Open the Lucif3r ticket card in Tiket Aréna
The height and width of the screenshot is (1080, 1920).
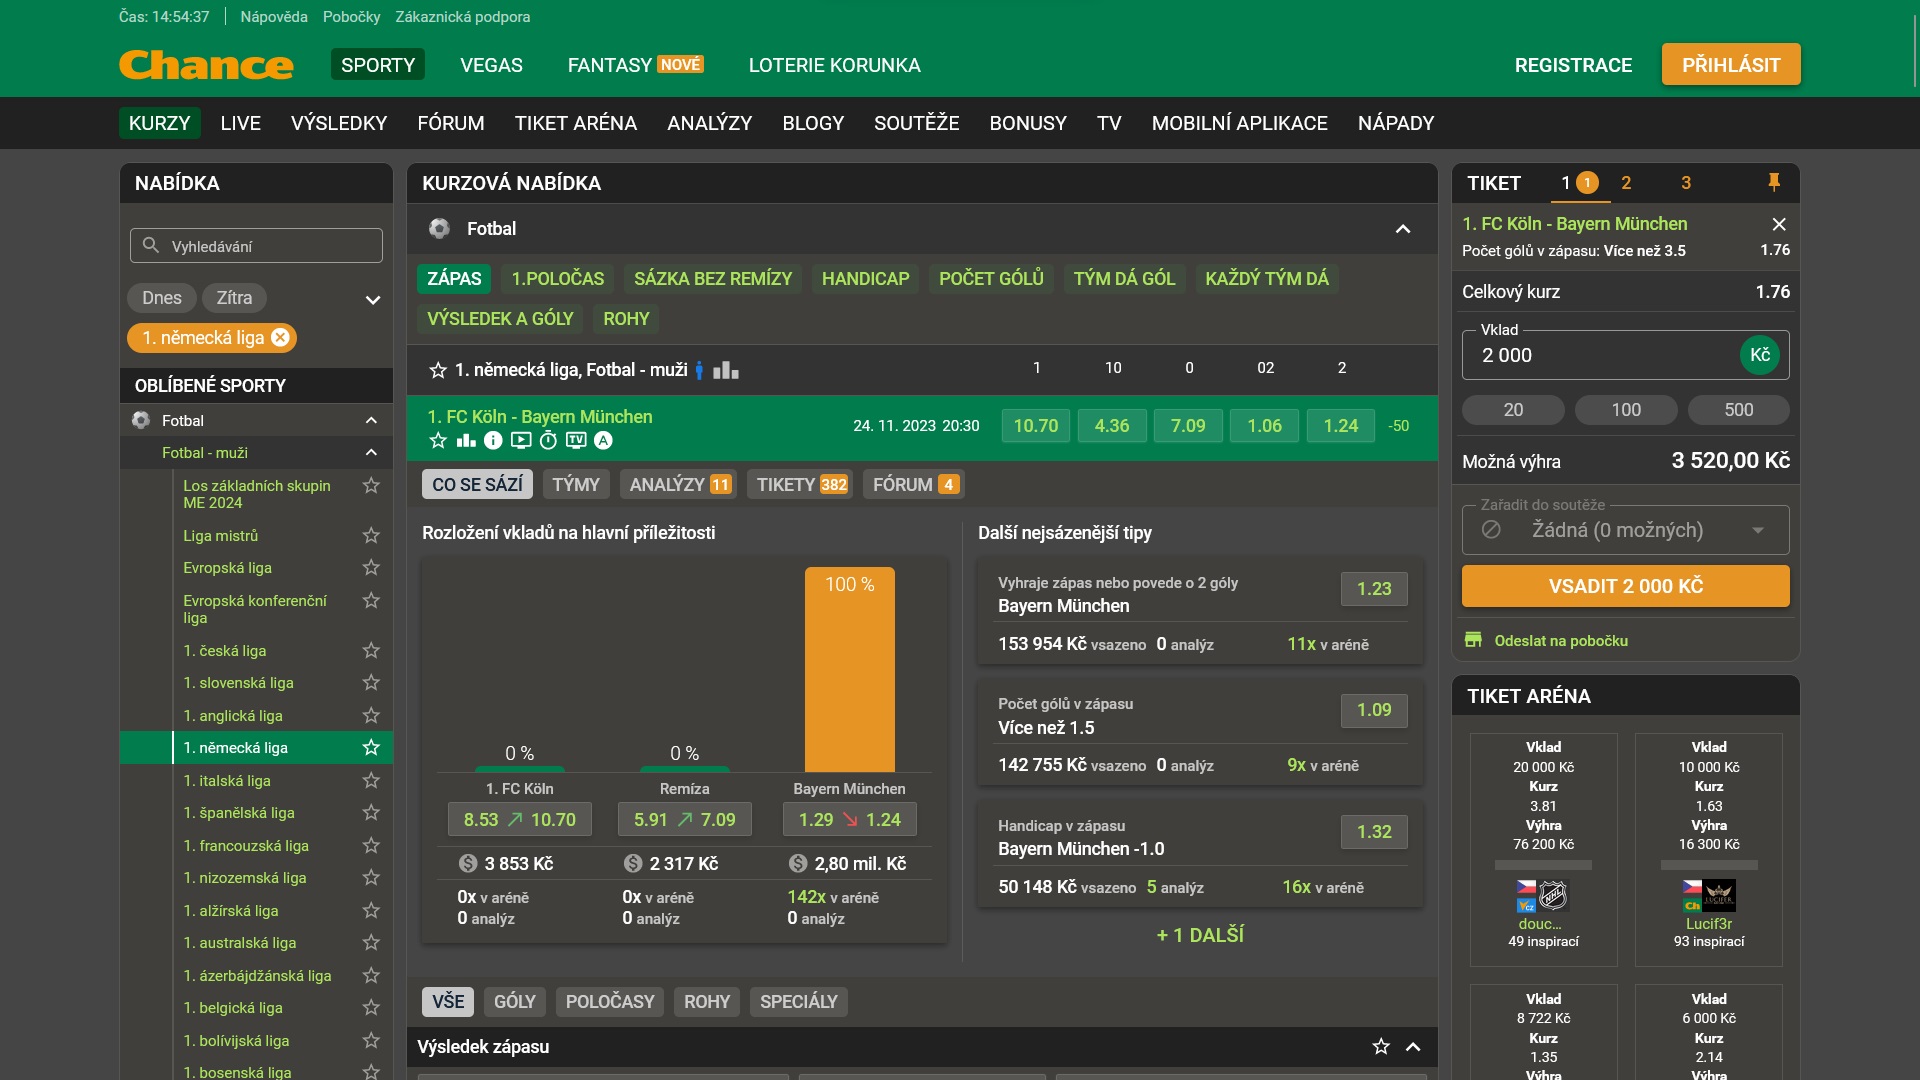click(1709, 850)
